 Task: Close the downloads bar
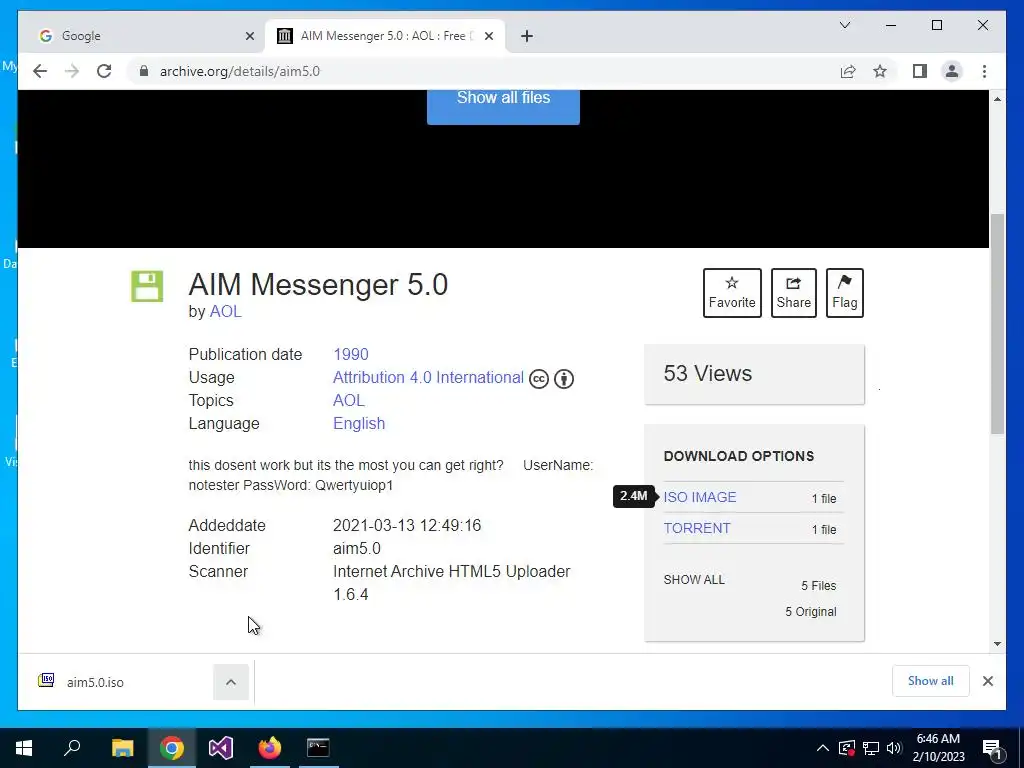tap(987, 681)
